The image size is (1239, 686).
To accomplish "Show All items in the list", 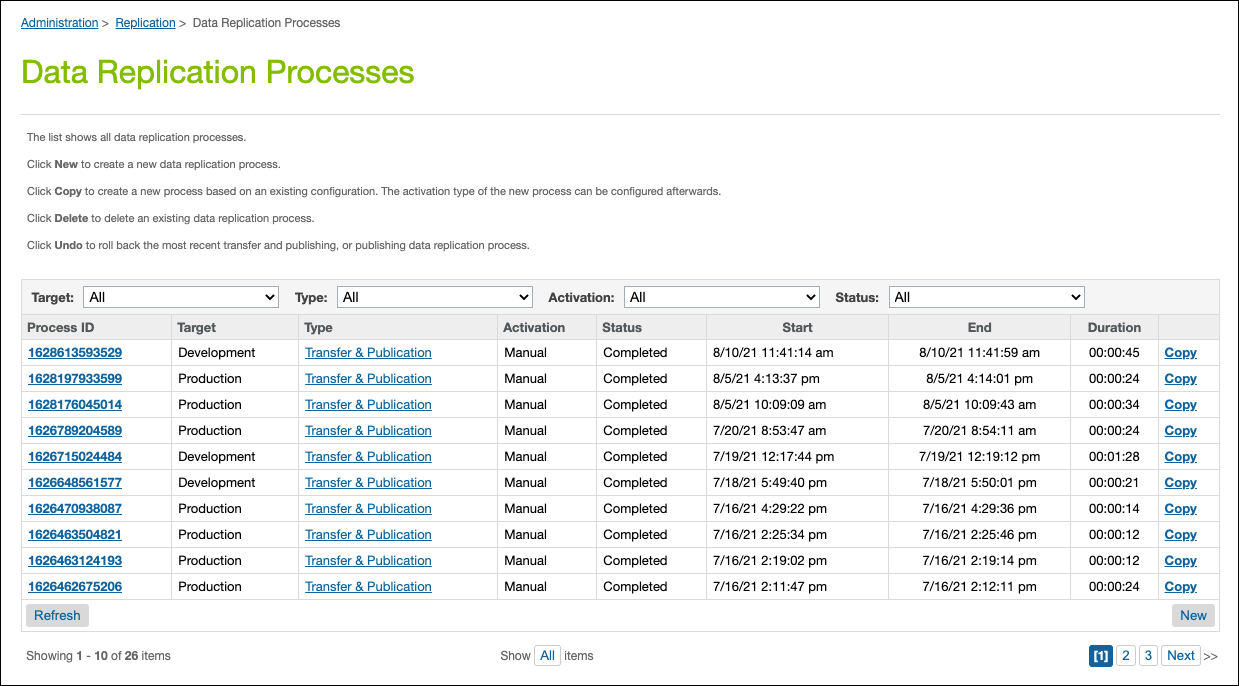I will 547,656.
